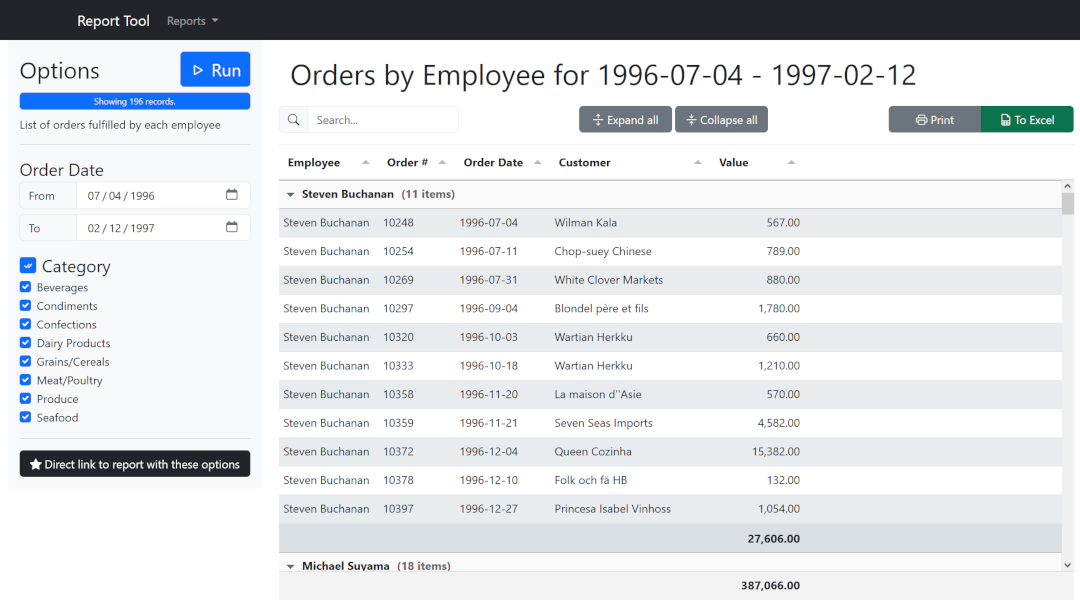Image resolution: width=1080 pixels, height=600 pixels.
Task: Open the To date calendar picker icon
Action: click(x=232, y=228)
